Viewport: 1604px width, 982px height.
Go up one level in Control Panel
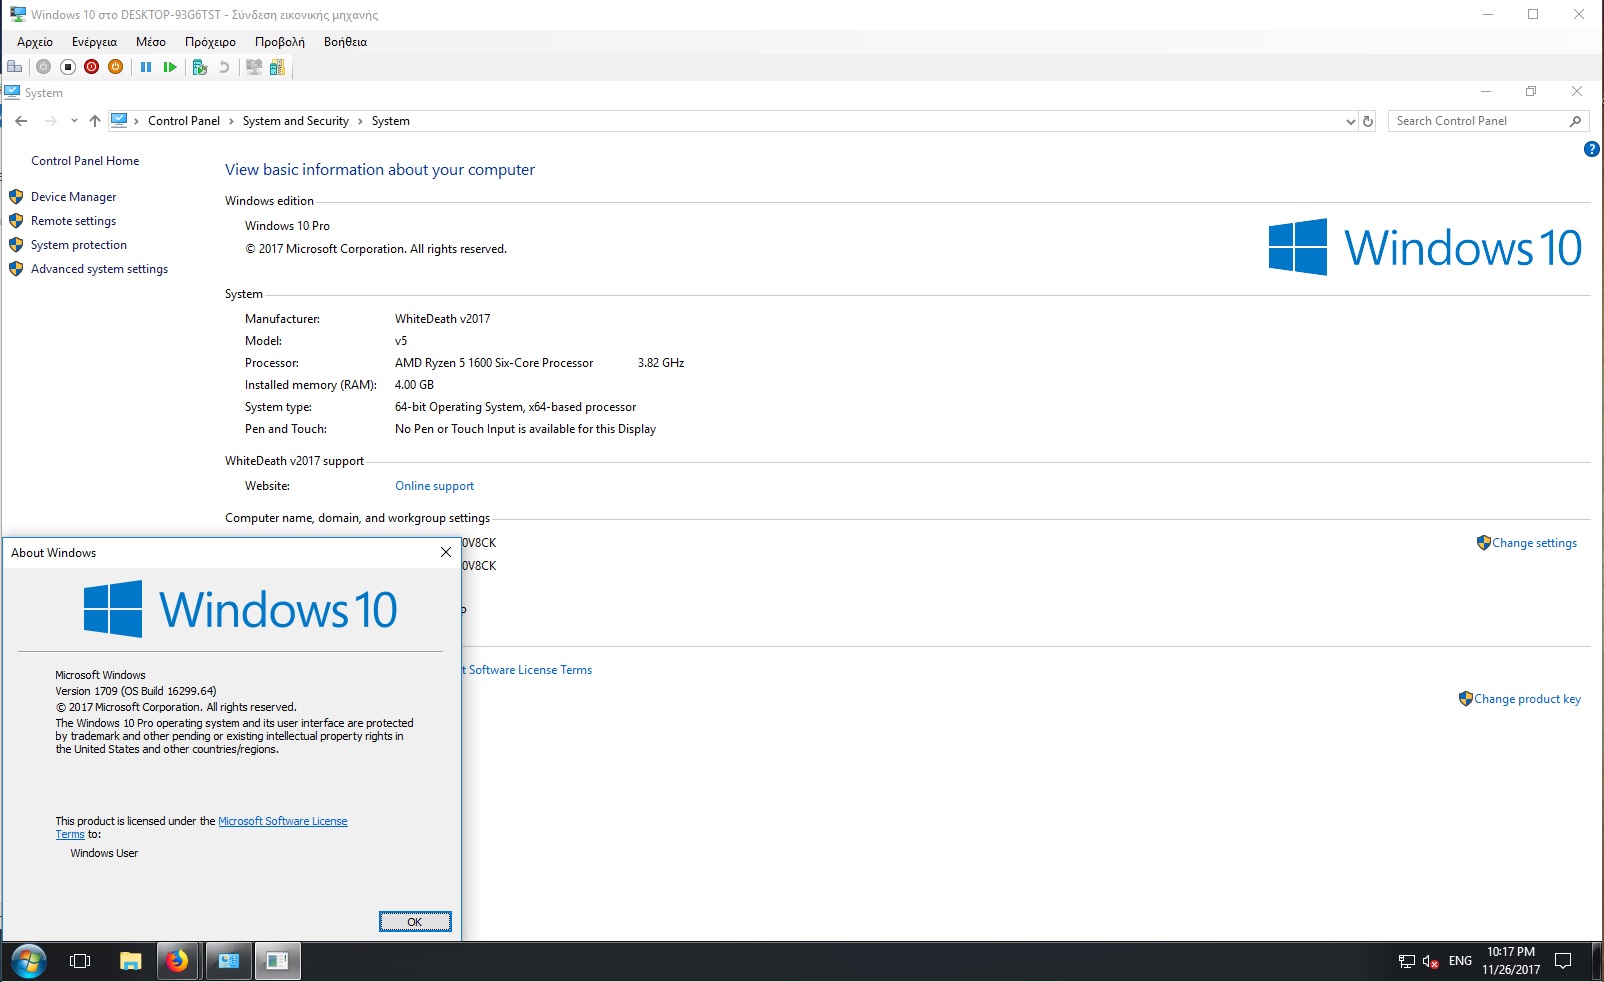coord(95,121)
